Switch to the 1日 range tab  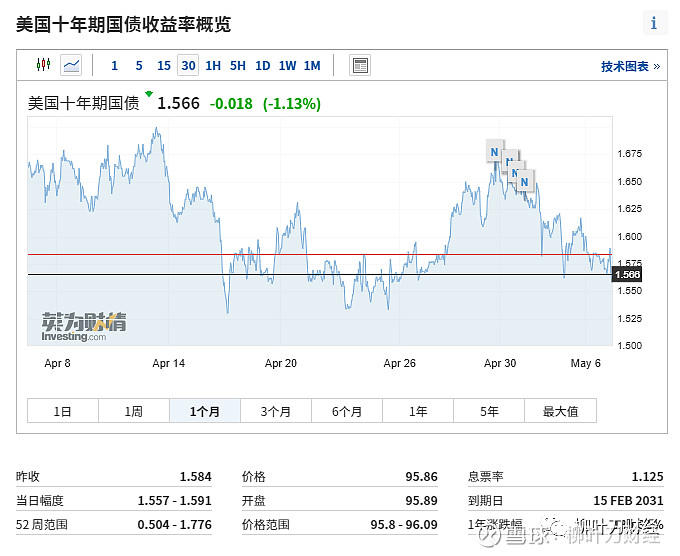[x=62, y=411]
